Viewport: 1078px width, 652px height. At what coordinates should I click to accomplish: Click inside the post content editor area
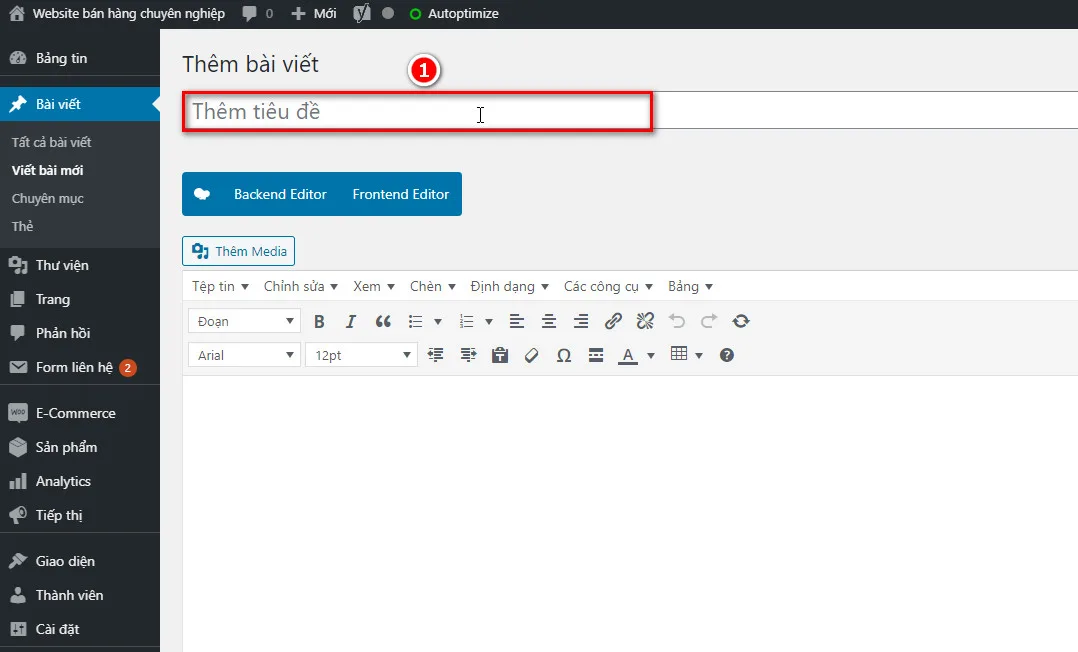[630, 513]
